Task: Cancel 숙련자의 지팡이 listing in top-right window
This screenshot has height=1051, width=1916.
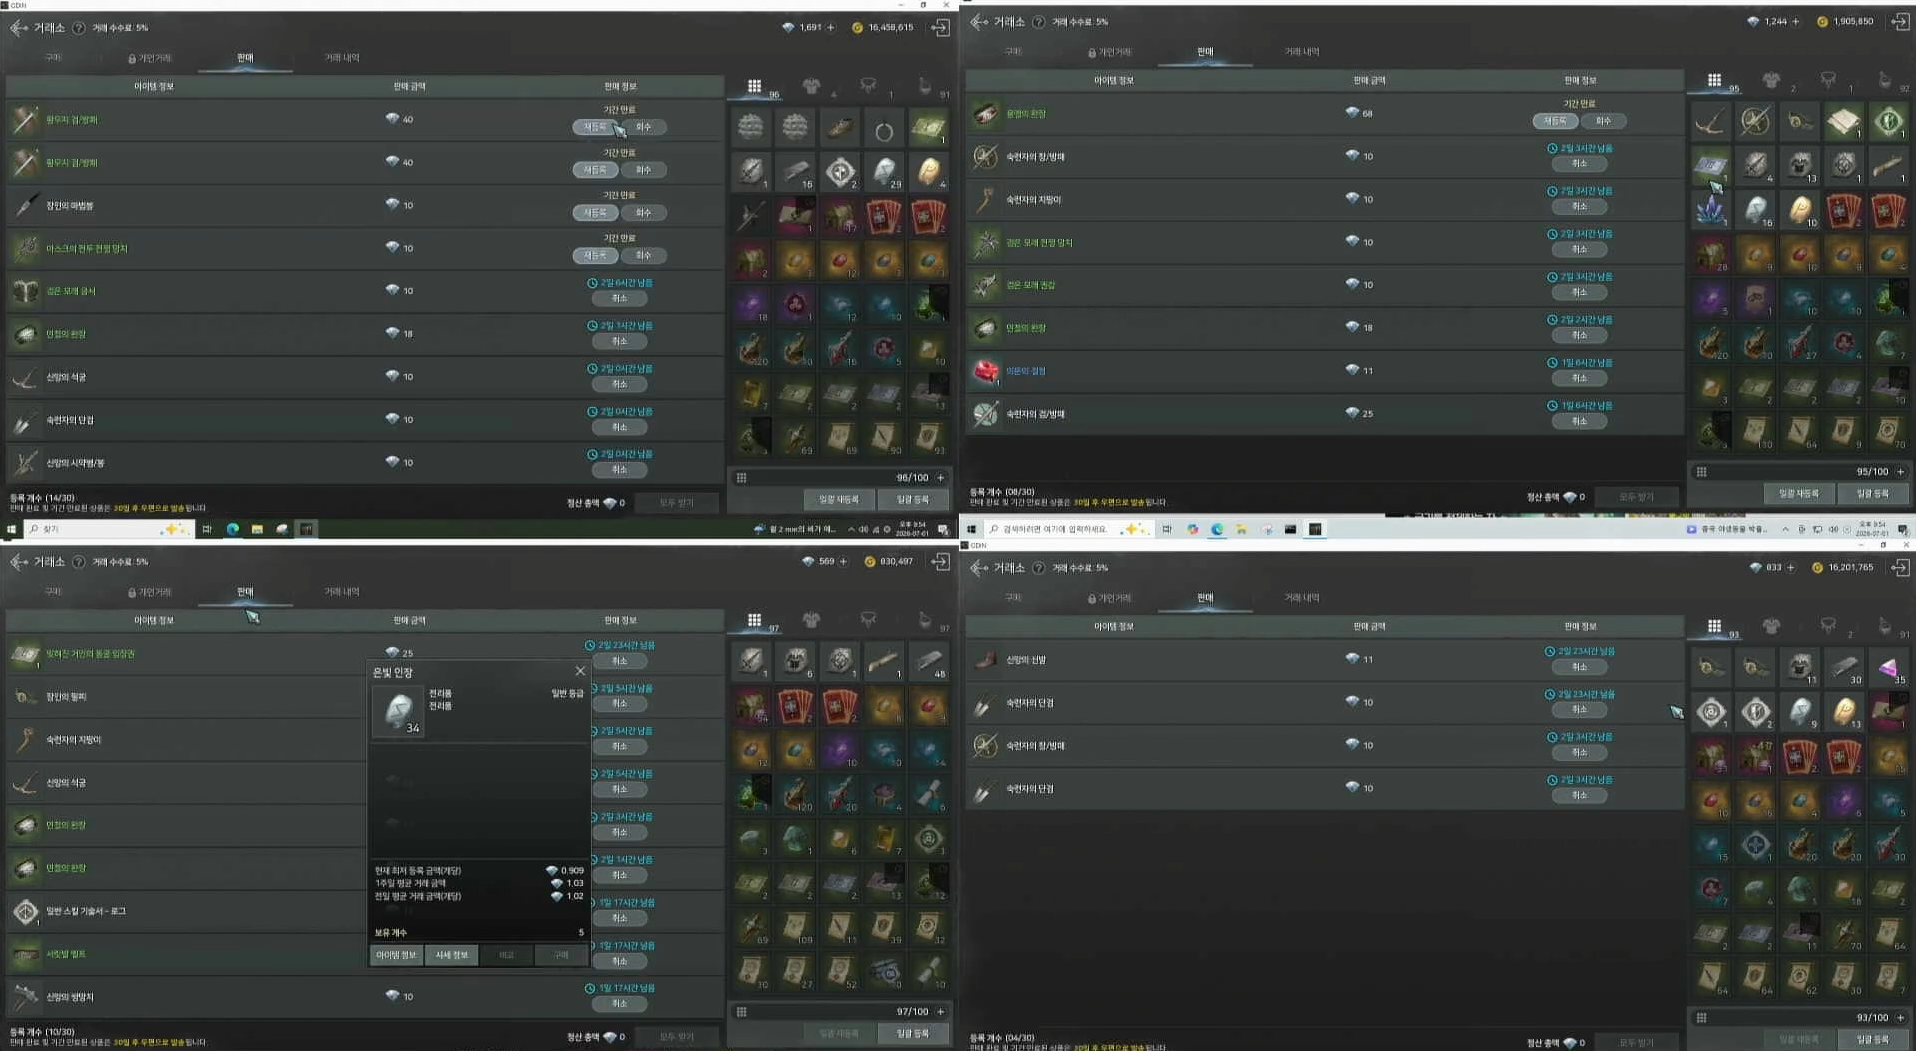Action: (1580, 206)
